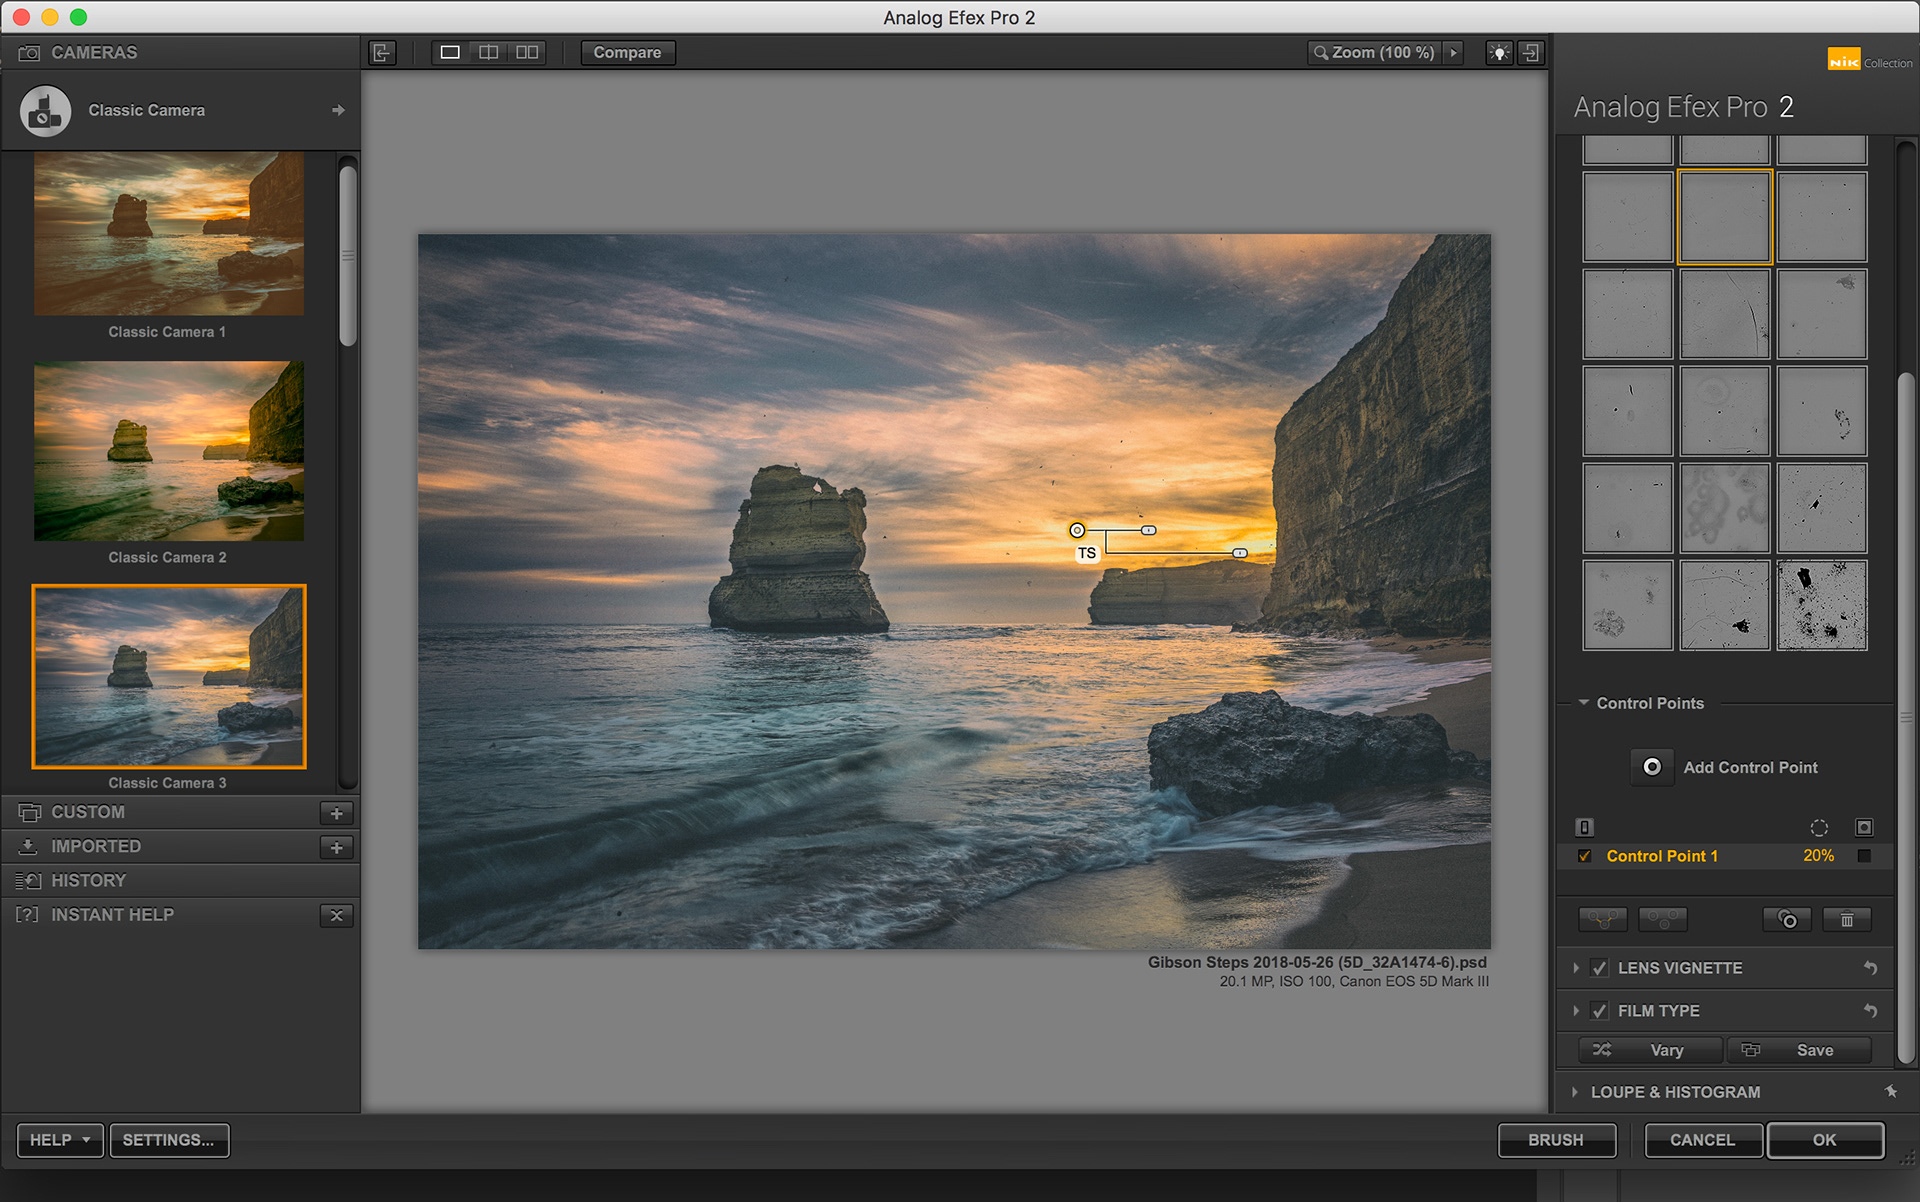Open the History panel tab
Screen dimensions: 1920x1202
point(88,880)
